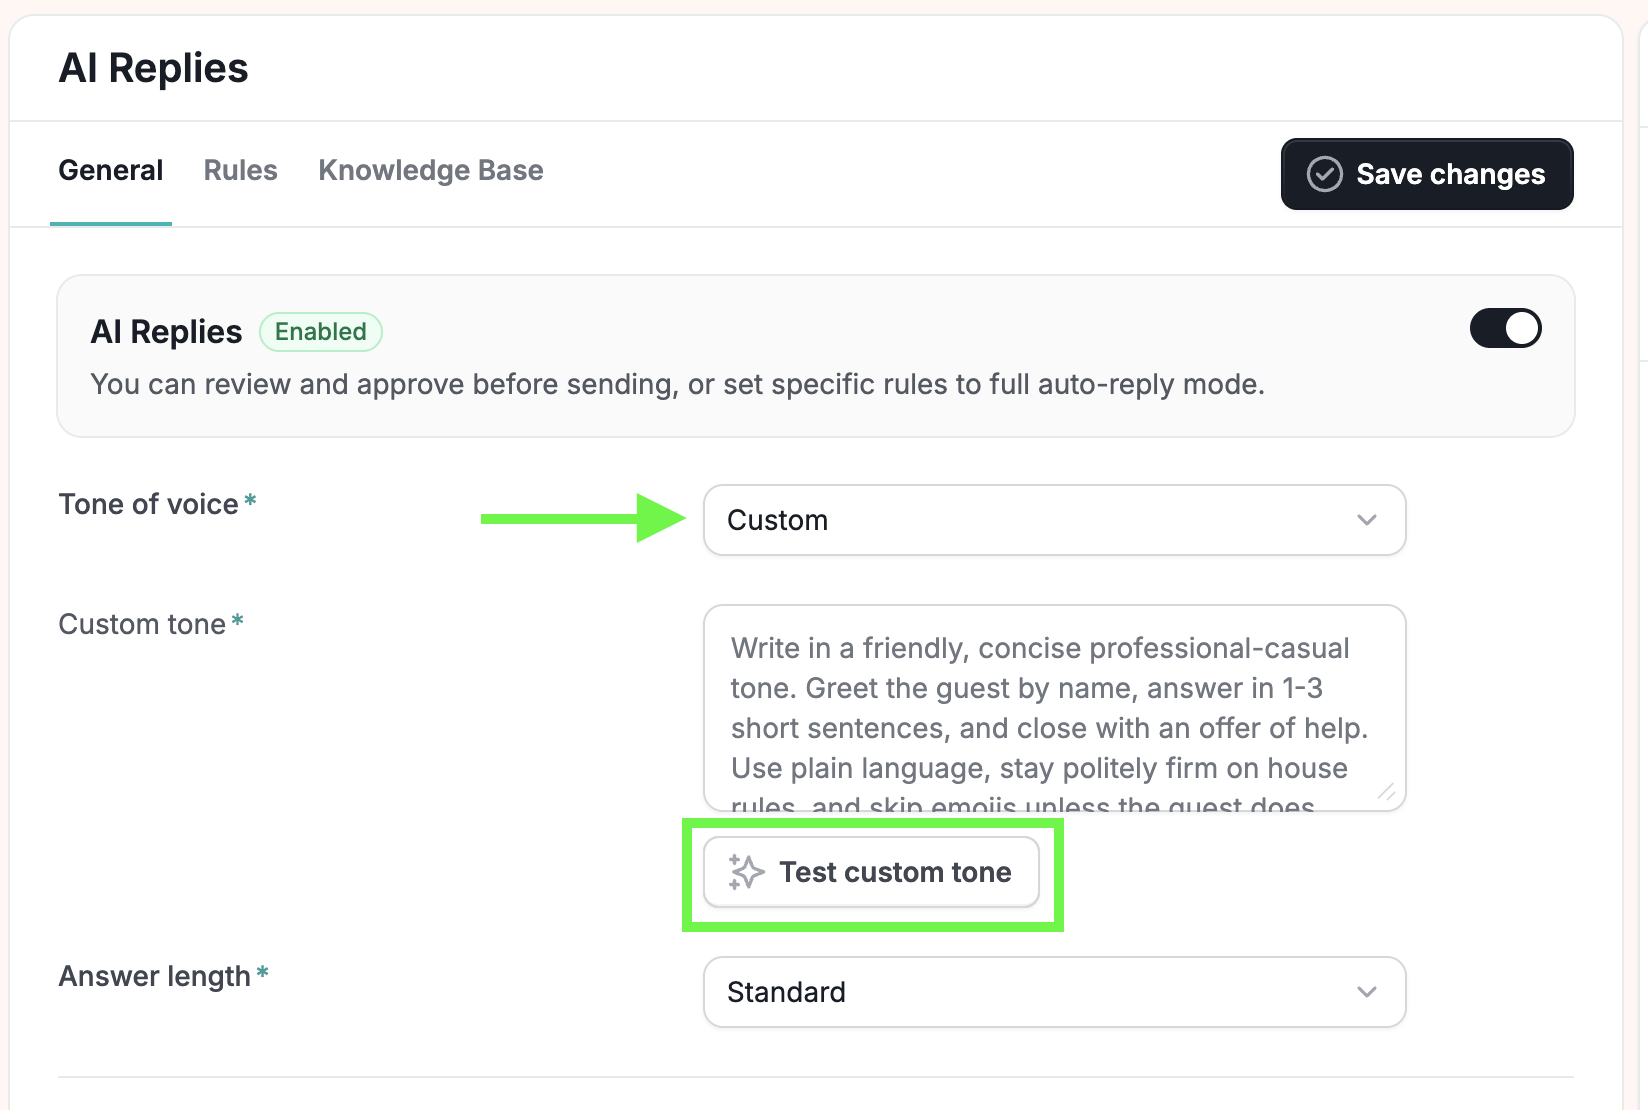Click the green arrow pointing to Custom
The width and height of the screenshot is (1648, 1110).
pos(583,518)
